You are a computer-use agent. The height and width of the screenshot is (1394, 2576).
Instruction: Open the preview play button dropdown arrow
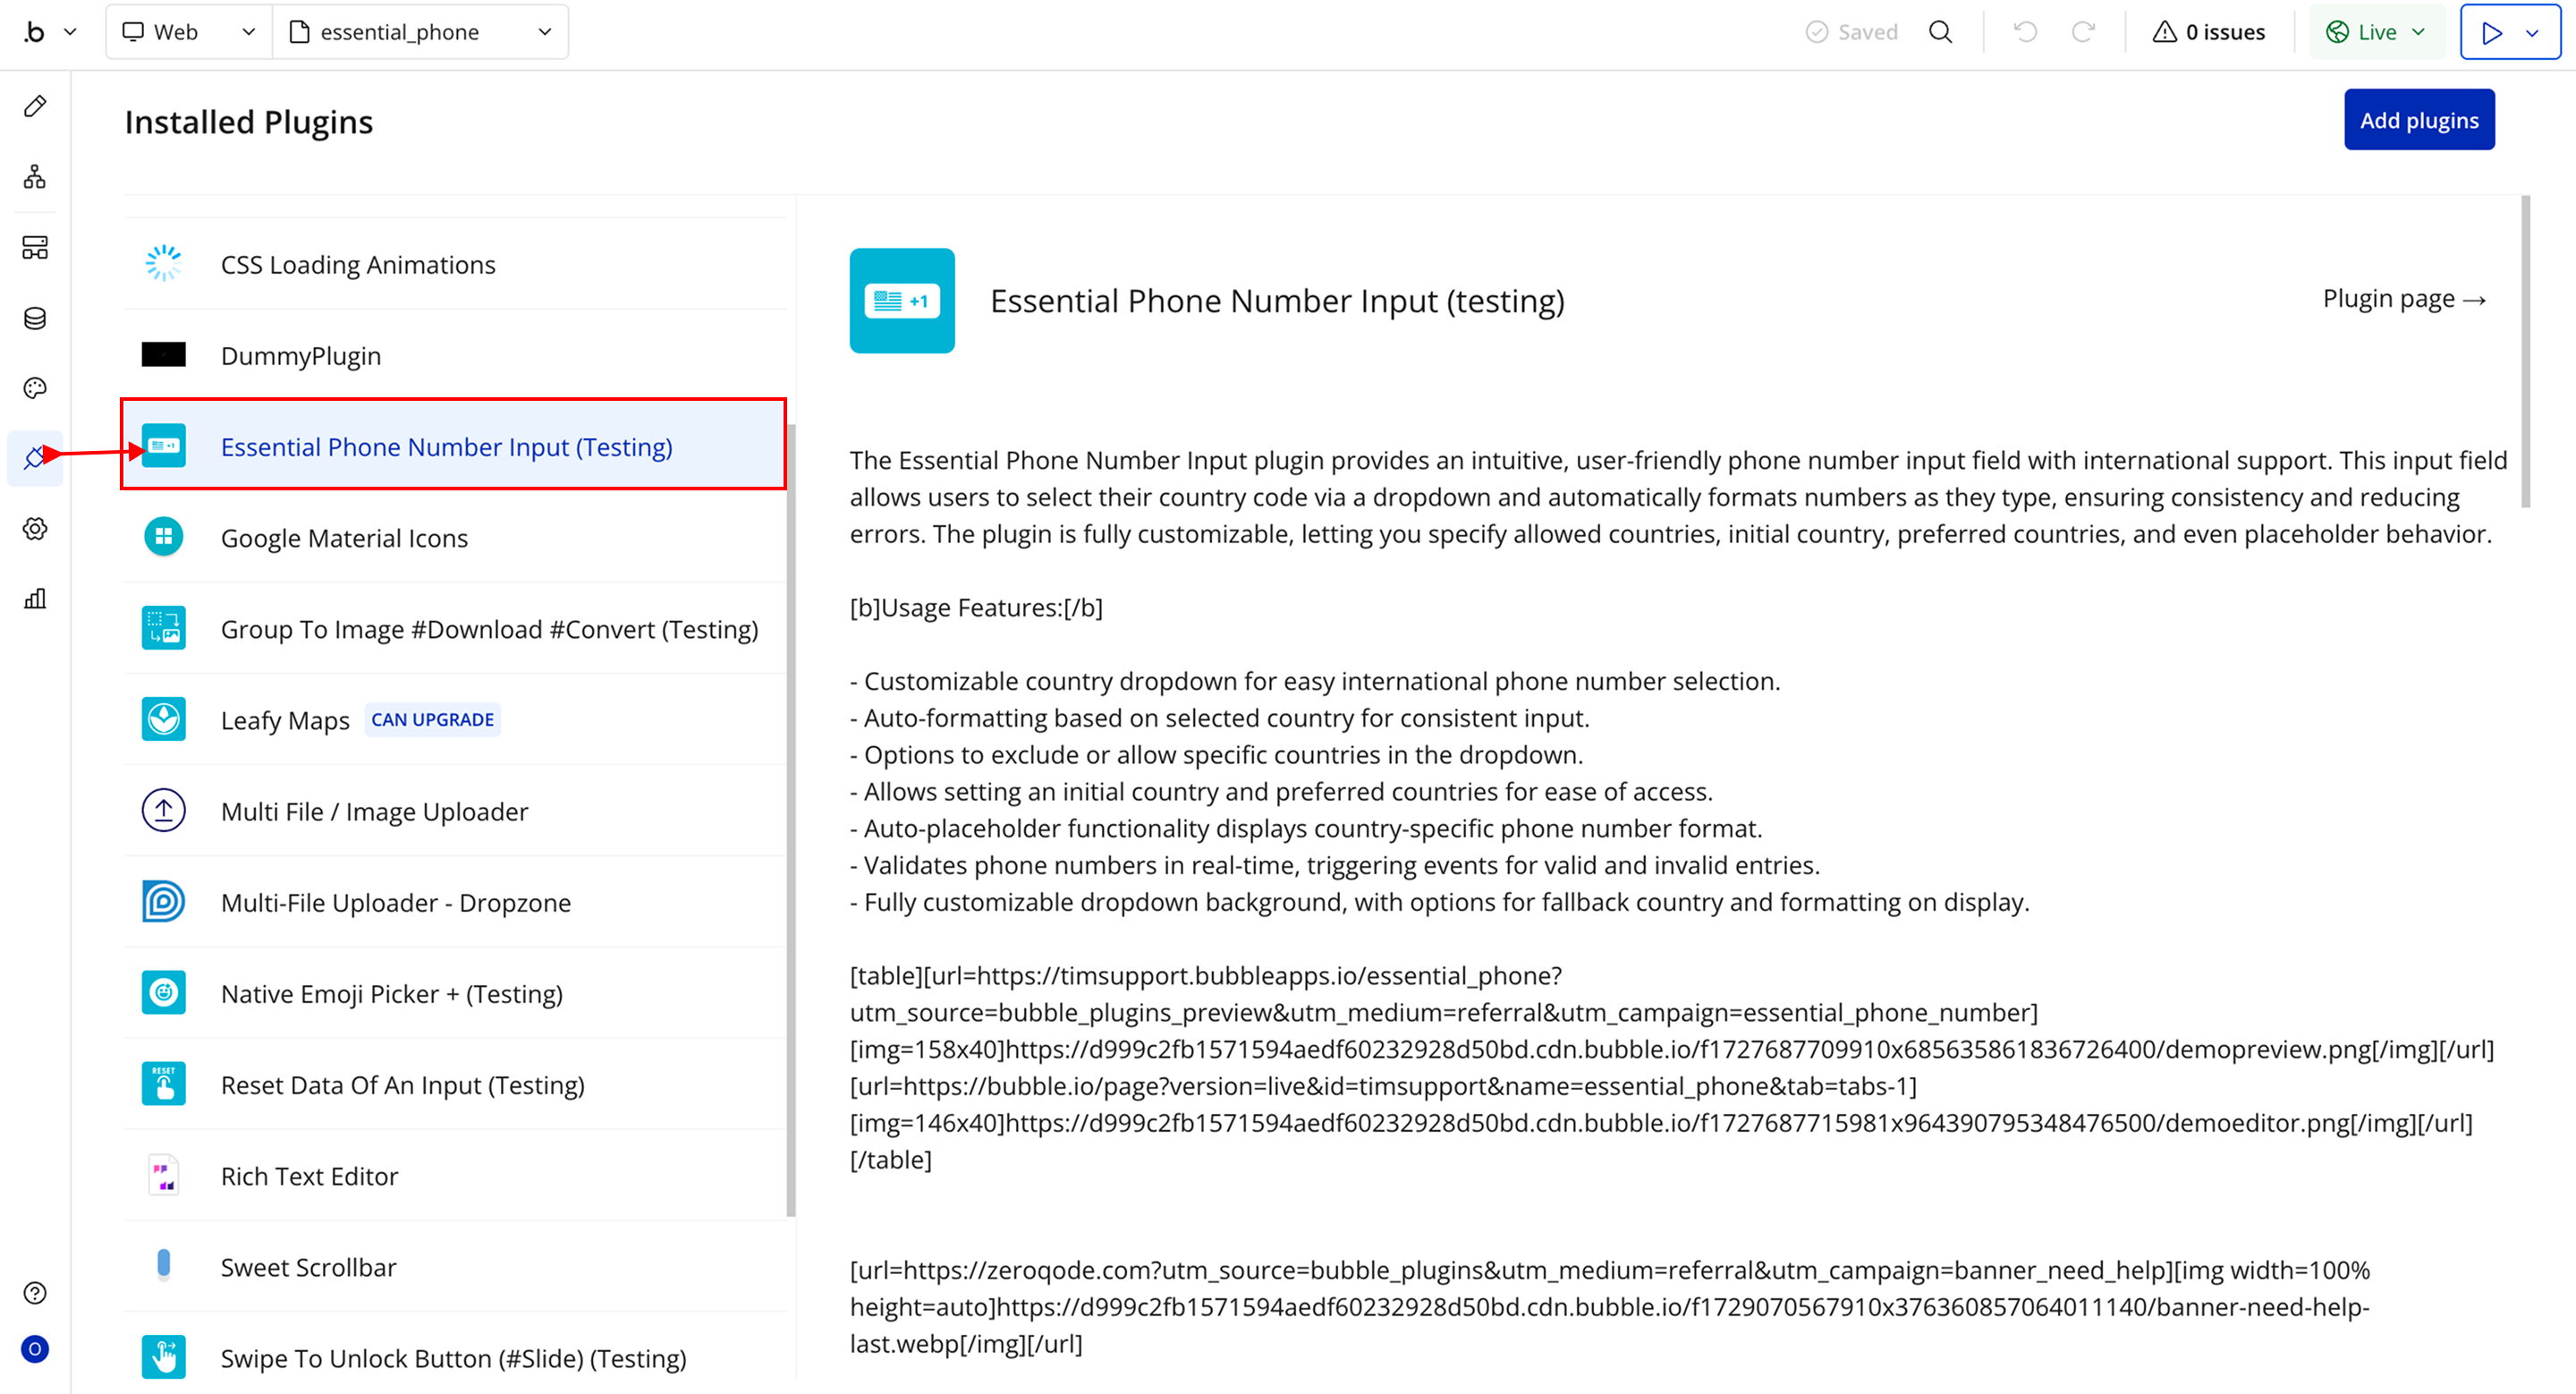(x=2532, y=32)
